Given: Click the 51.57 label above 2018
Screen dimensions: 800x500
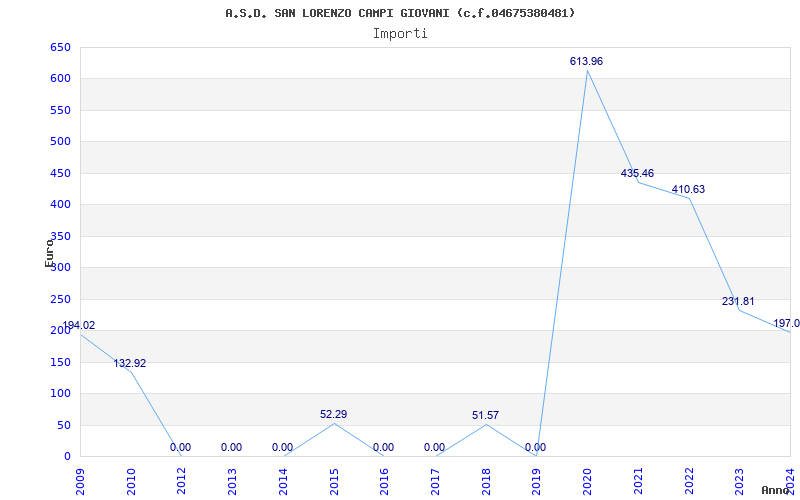Looking at the screenshot, I should (485, 415).
